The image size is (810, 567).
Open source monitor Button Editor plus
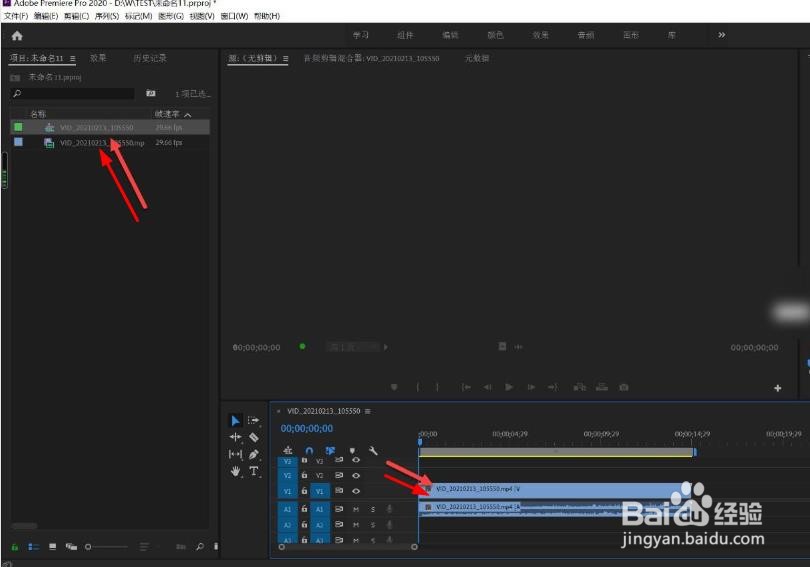click(x=777, y=388)
